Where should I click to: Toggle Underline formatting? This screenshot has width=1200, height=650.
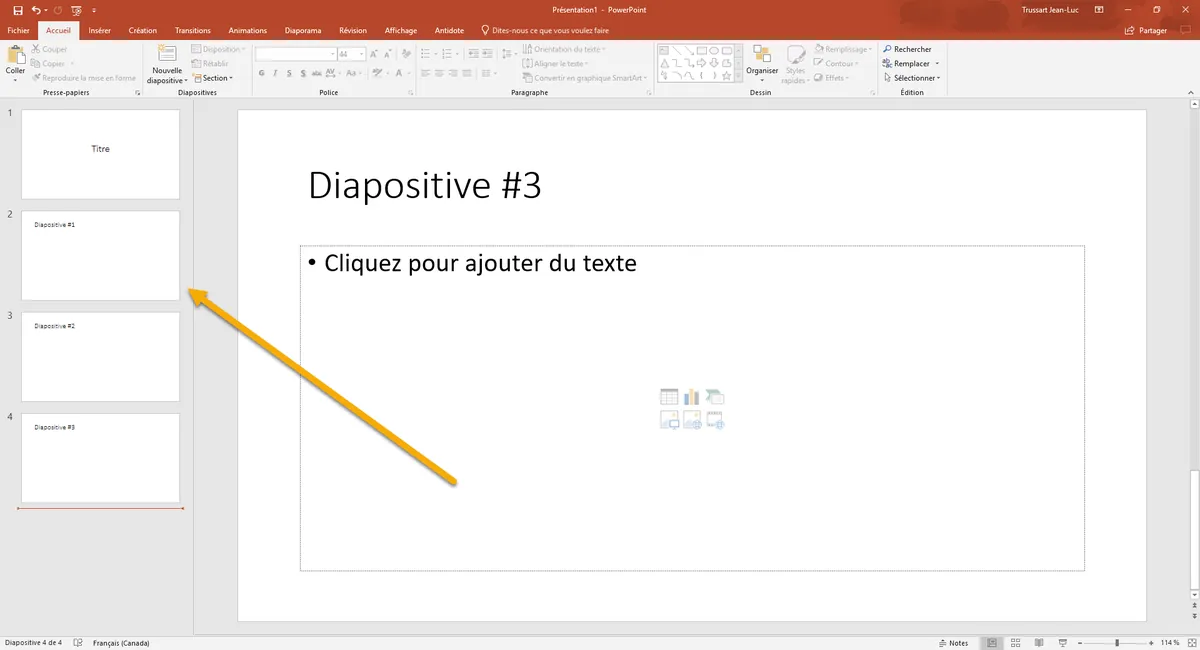[289, 73]
